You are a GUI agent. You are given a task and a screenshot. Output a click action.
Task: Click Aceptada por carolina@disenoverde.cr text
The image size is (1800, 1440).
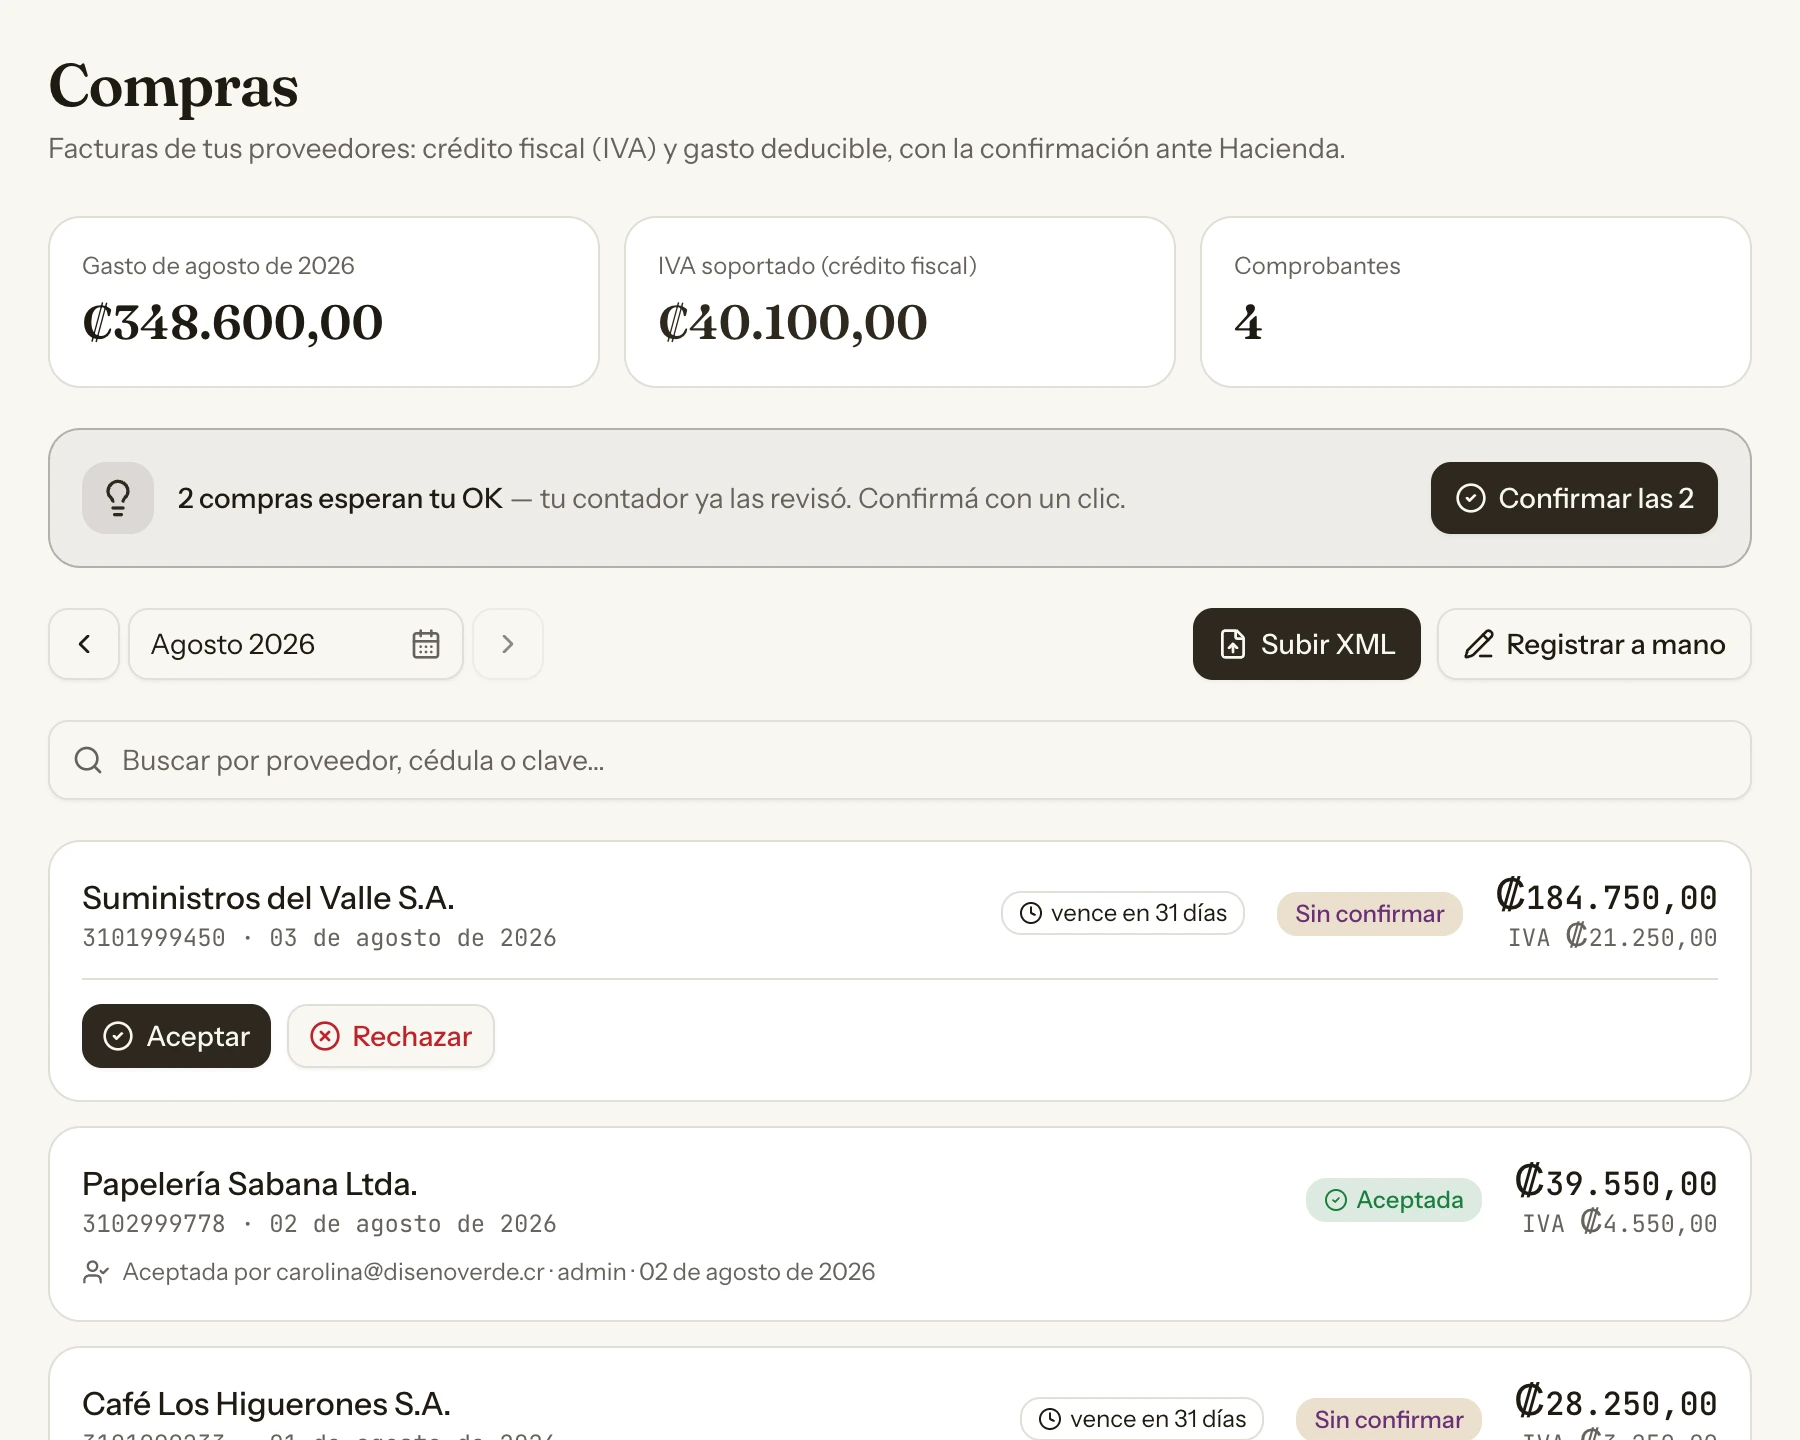[x=499, y=1272]
